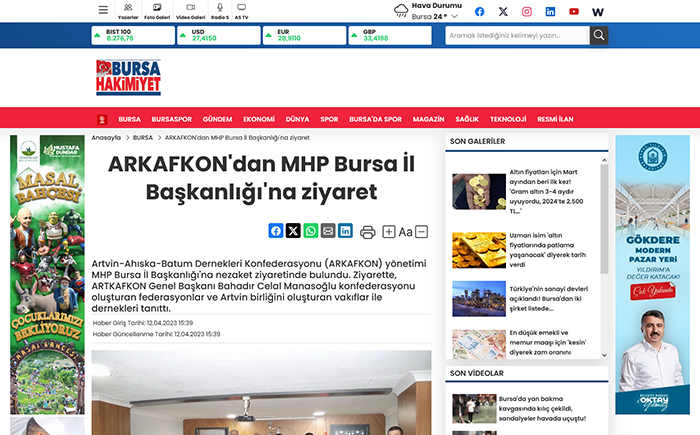Click the 'Haber Giriş Tarihi: 12.04.2023 15:39' text
Screen dimensions: 700x435
[143, 323]
